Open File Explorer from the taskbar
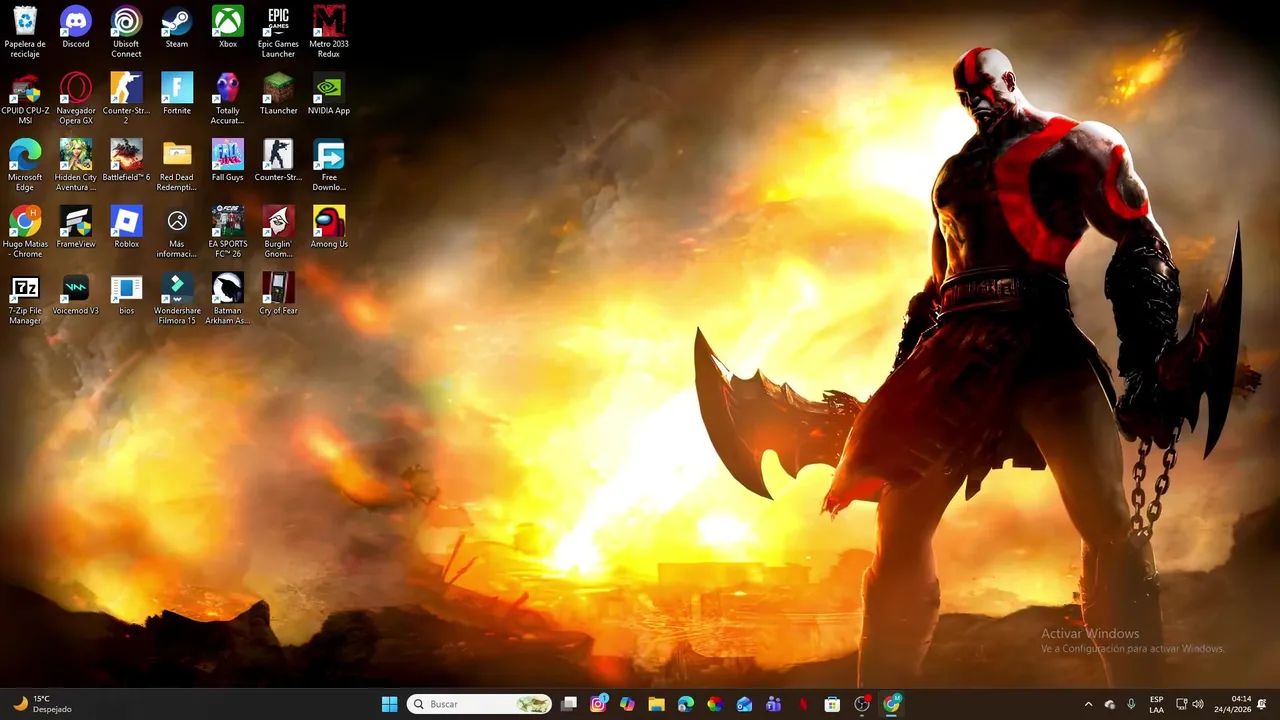The height and width of the screenshot is (720, 1280). [656, 704]
